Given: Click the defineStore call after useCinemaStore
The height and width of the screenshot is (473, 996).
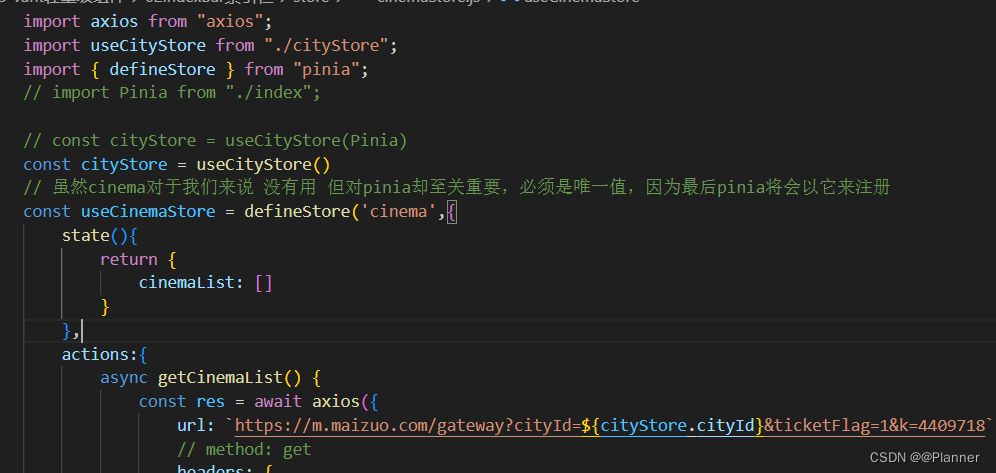Looking at the screenshot, I should pyautogui.click(x=297, y=211).
